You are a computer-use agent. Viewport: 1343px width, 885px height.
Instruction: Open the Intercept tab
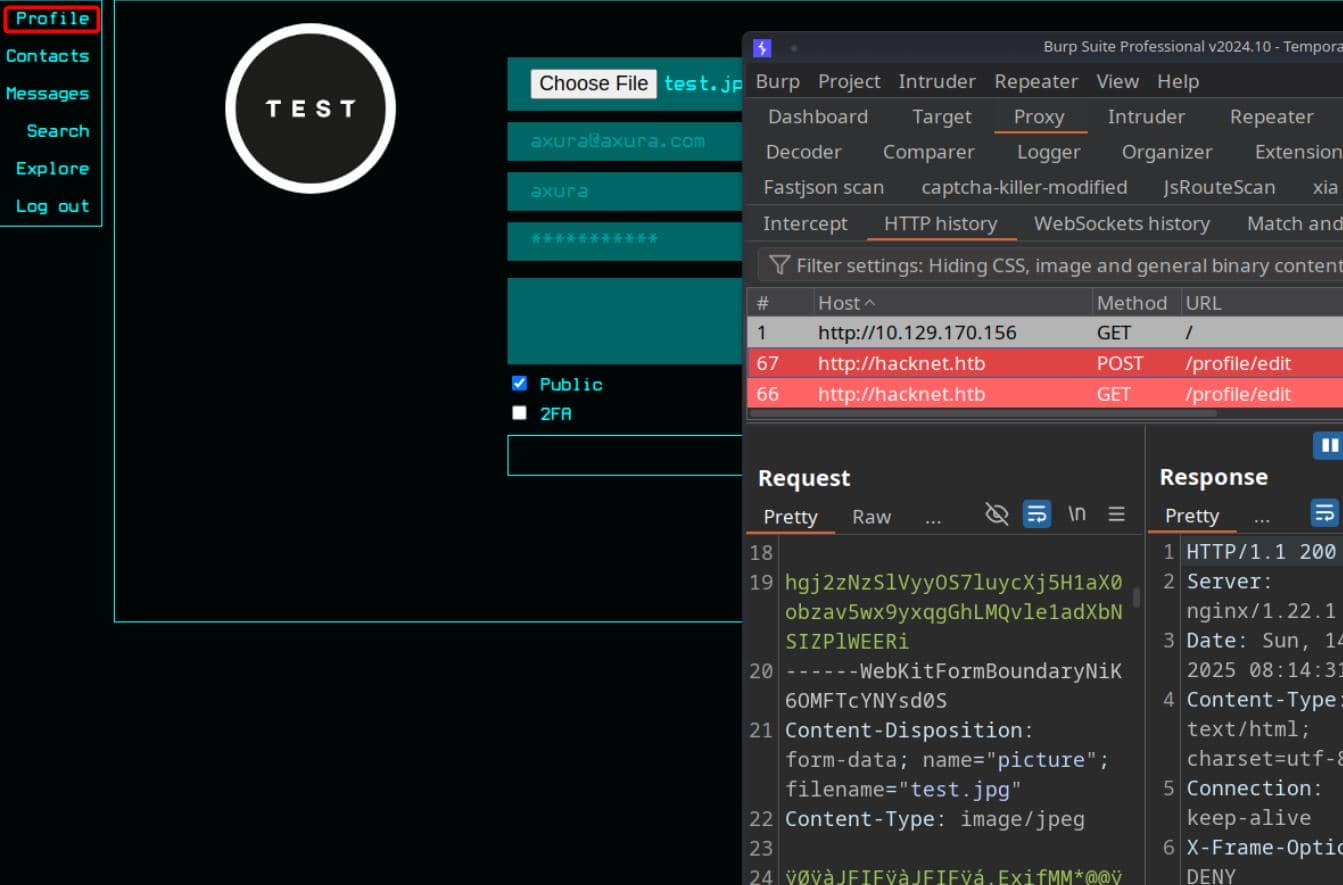point(804,223)
